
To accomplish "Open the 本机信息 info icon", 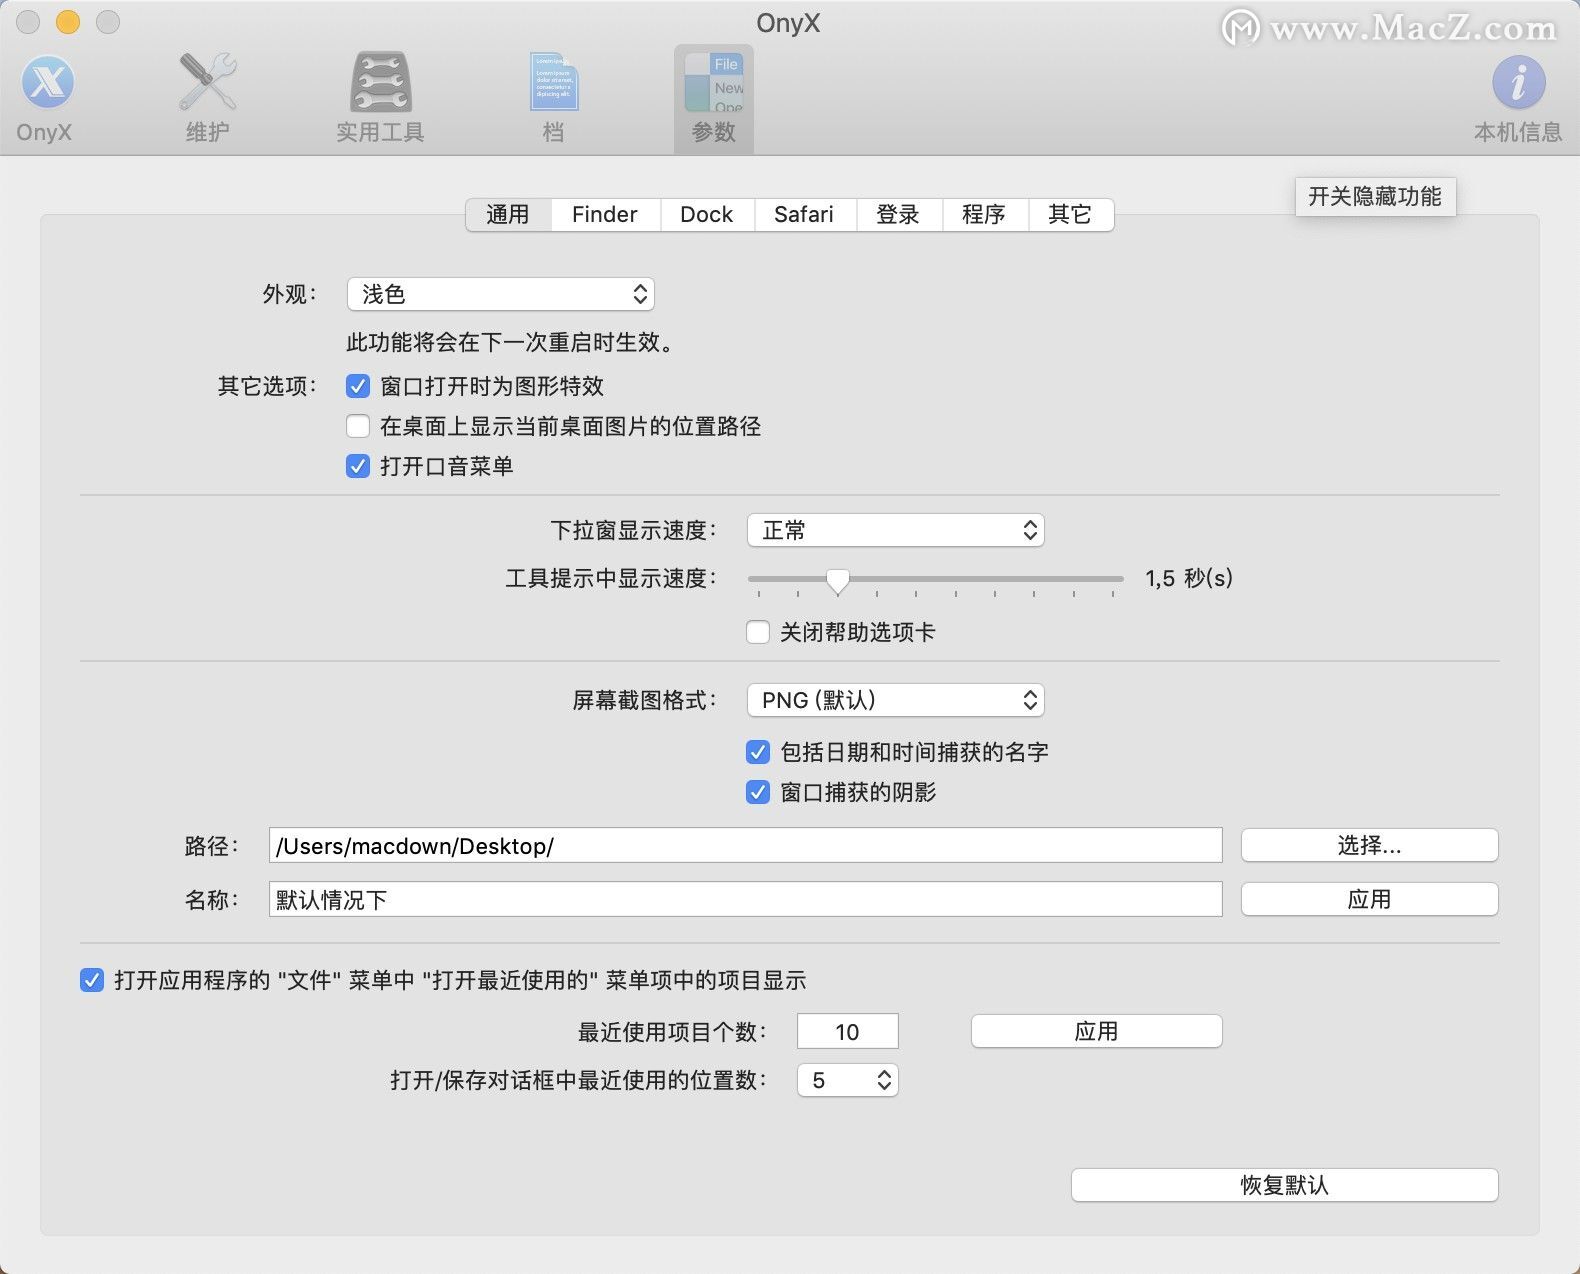I will point(1517,98).
